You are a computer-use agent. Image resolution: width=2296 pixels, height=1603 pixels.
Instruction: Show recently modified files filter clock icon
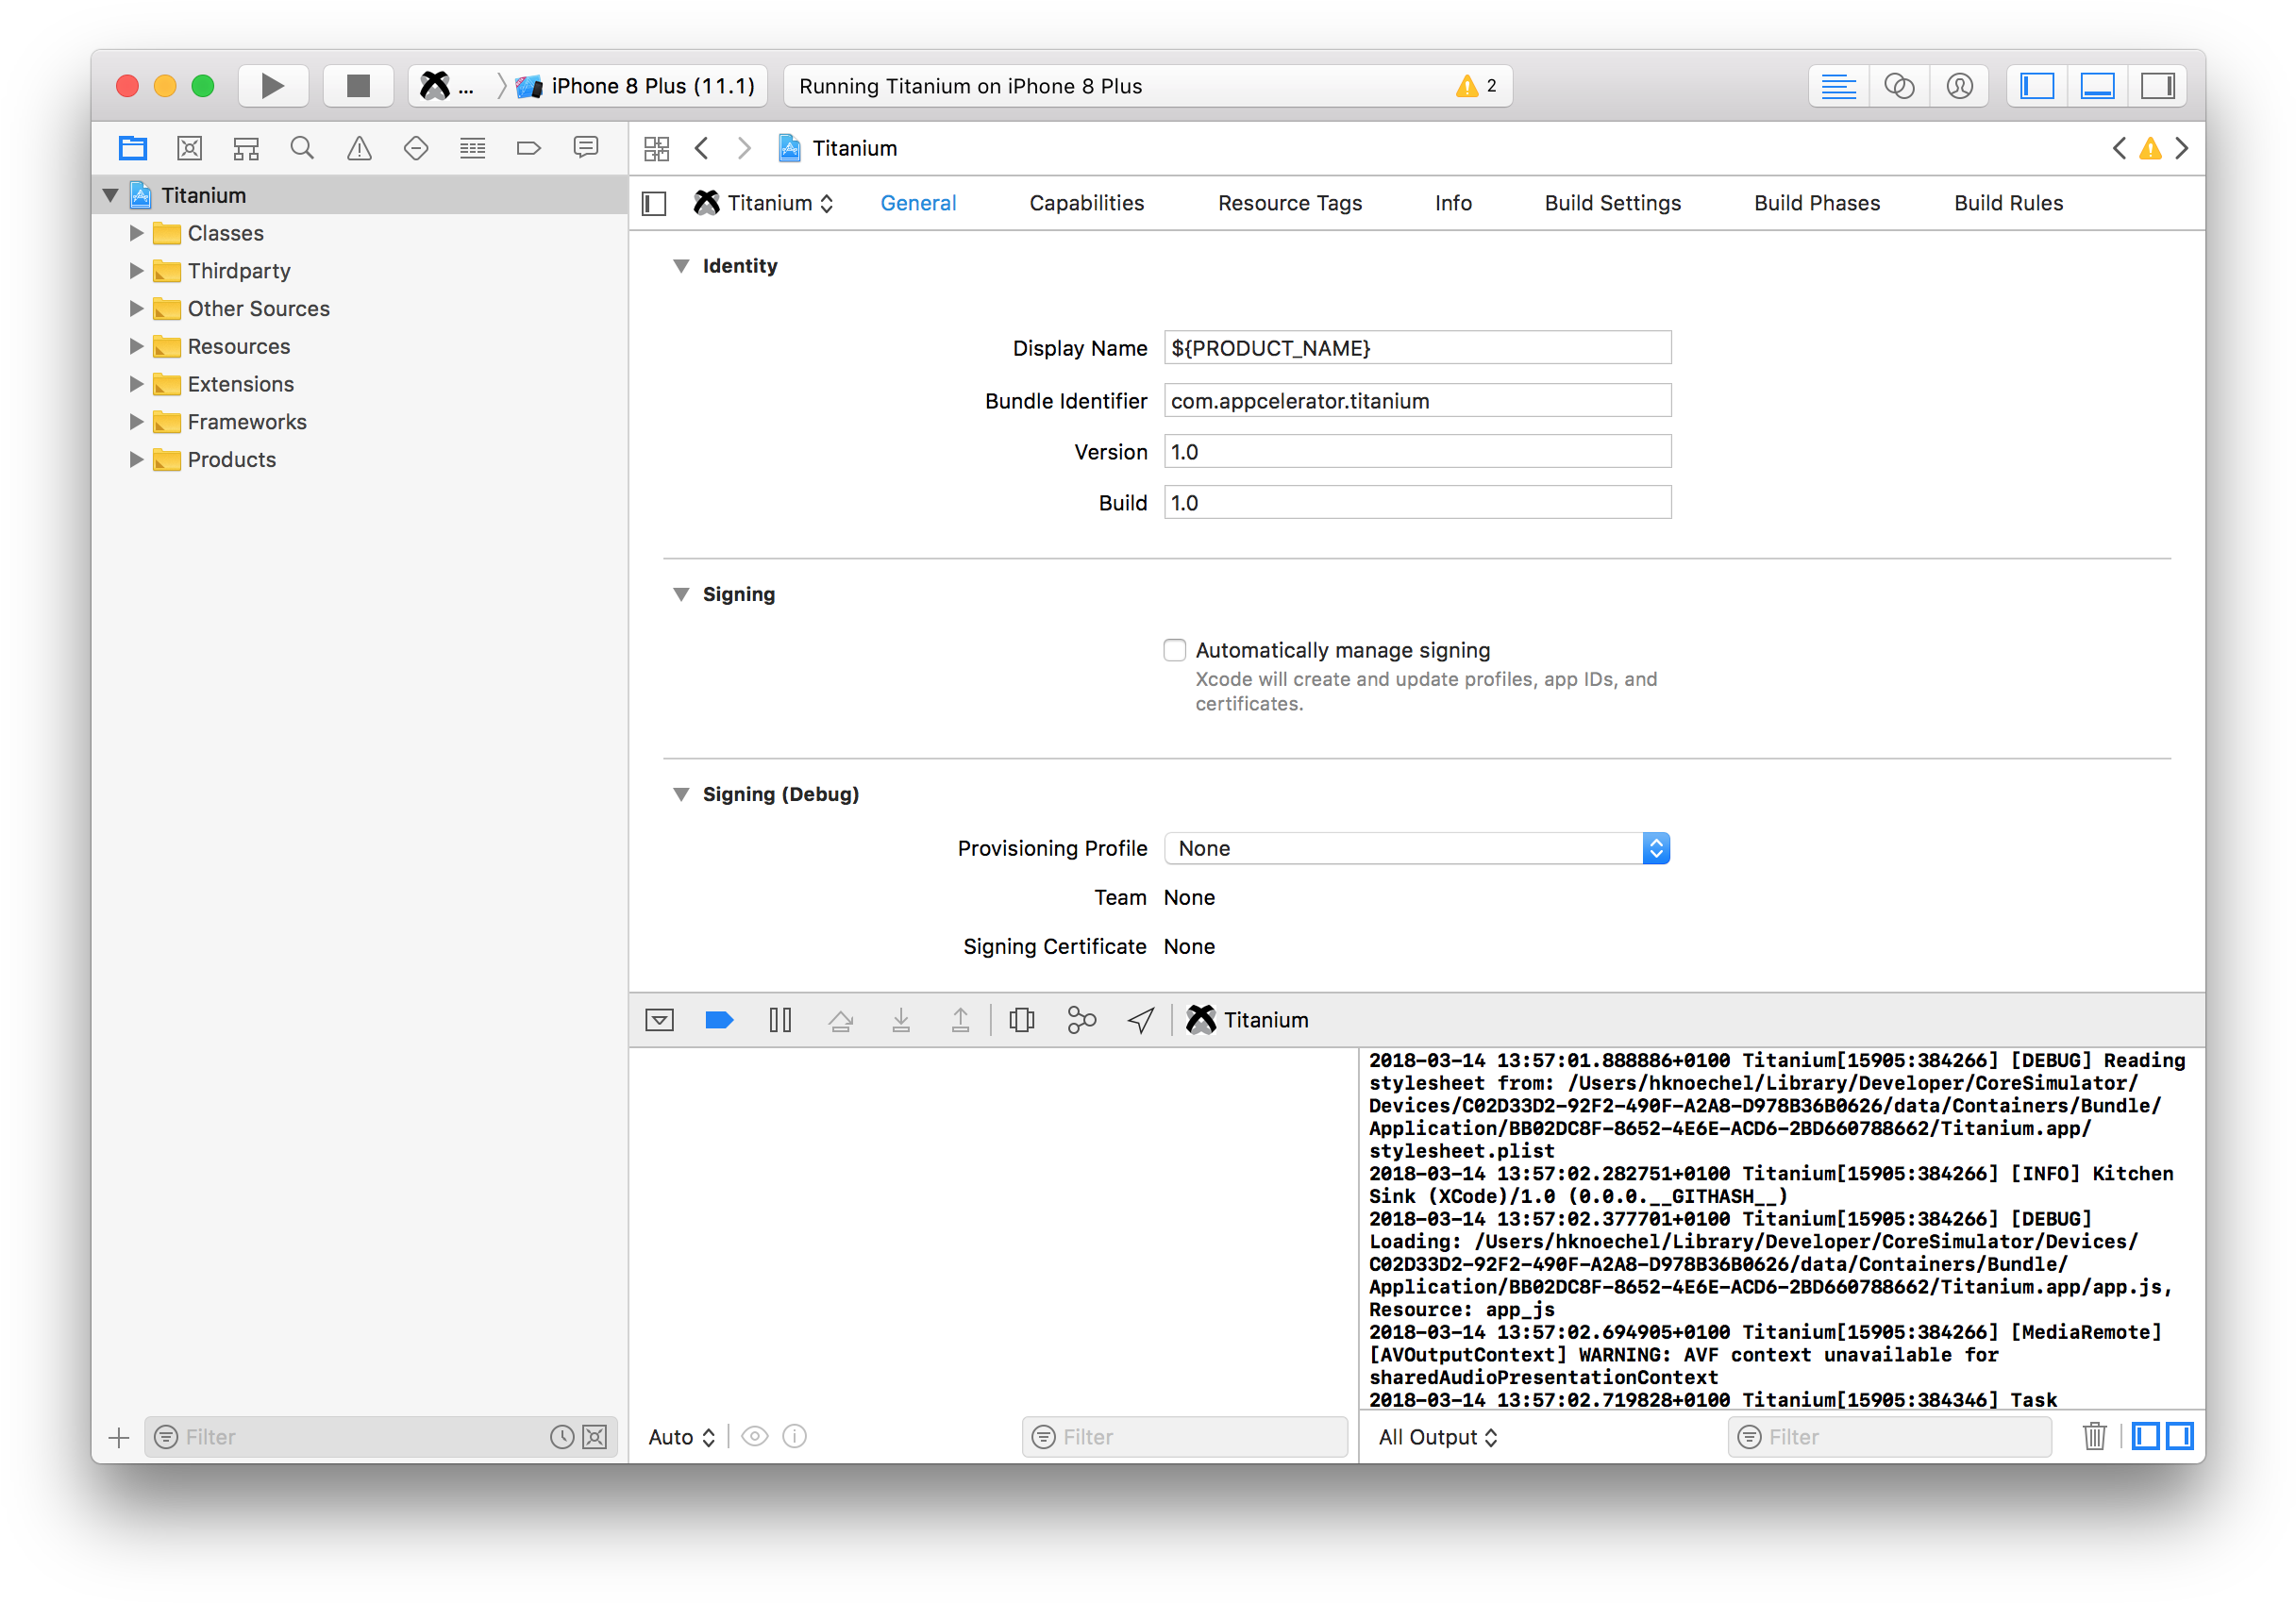562,1438
